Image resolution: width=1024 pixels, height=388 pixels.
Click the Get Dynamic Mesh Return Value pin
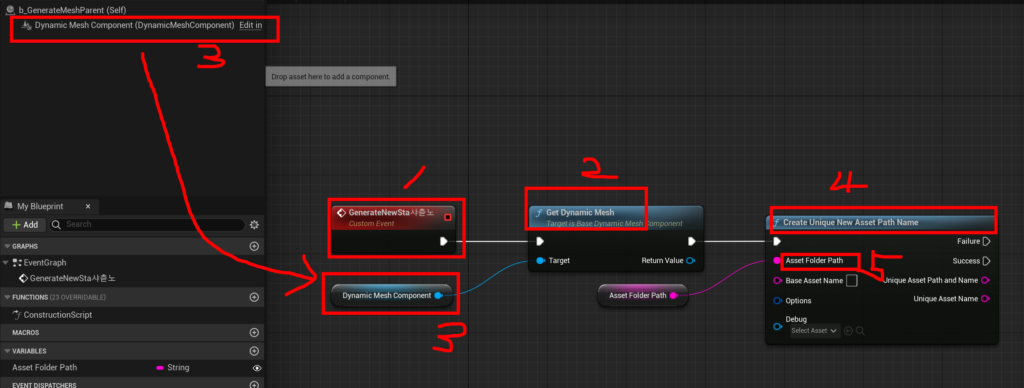tap(690, 261)
